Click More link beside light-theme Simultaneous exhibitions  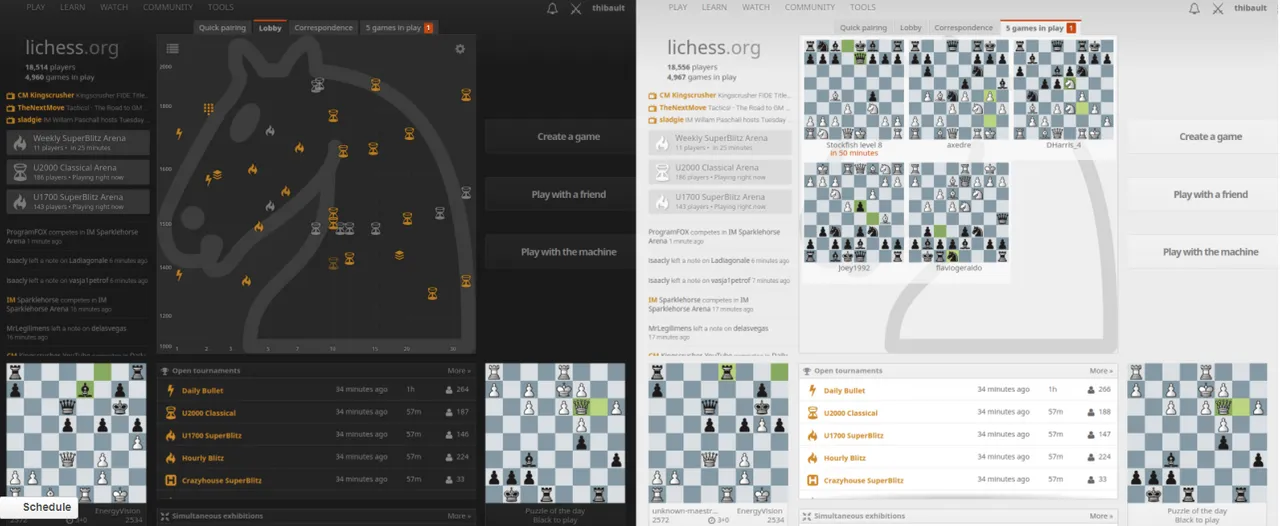[x=1101, y=516]
